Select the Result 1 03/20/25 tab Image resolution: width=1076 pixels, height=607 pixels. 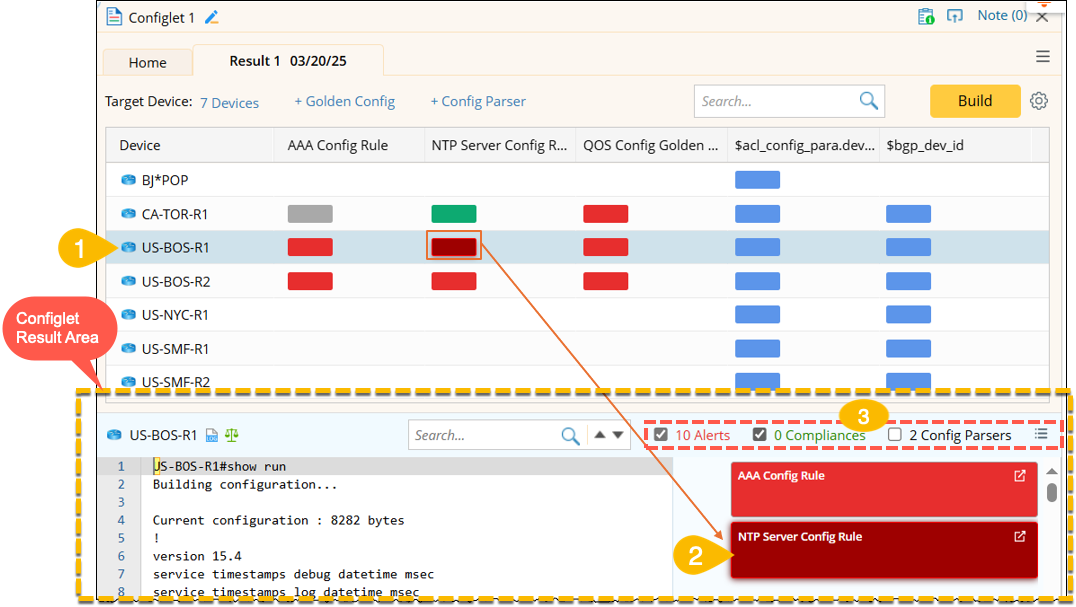tap(287, 61)
